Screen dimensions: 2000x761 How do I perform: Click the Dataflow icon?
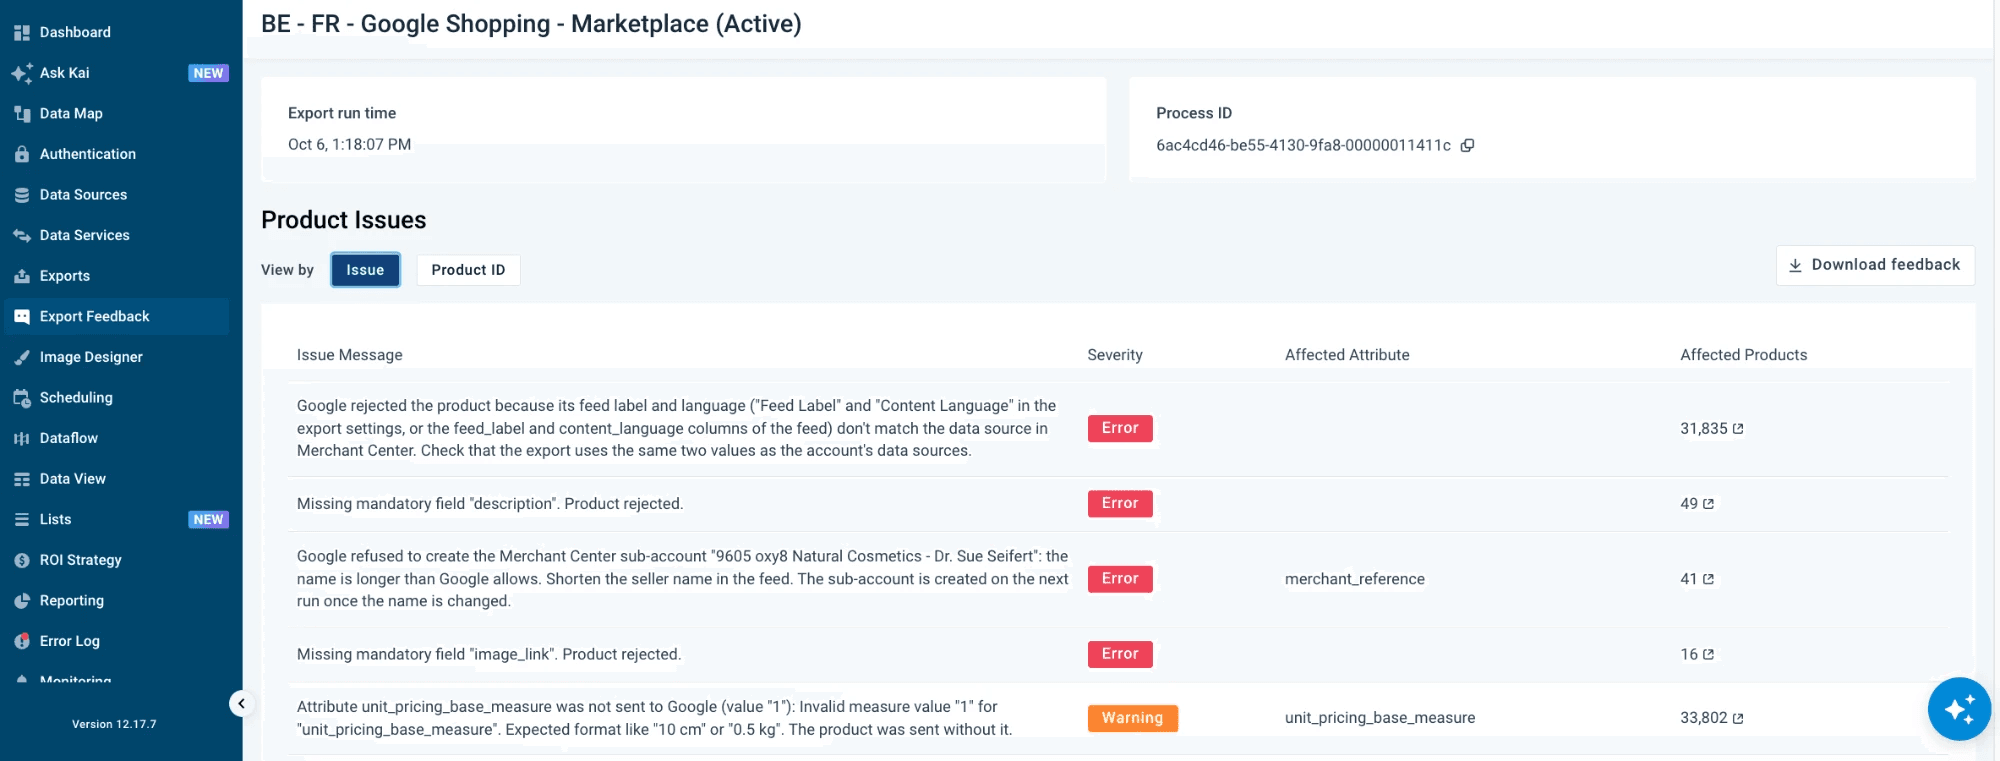22,439
